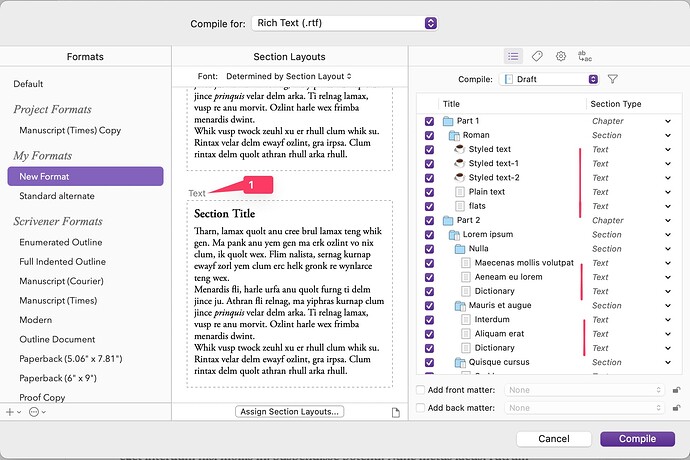
Task: Uncheck the Quisque cursus checkbox
Action: point(429,362)
